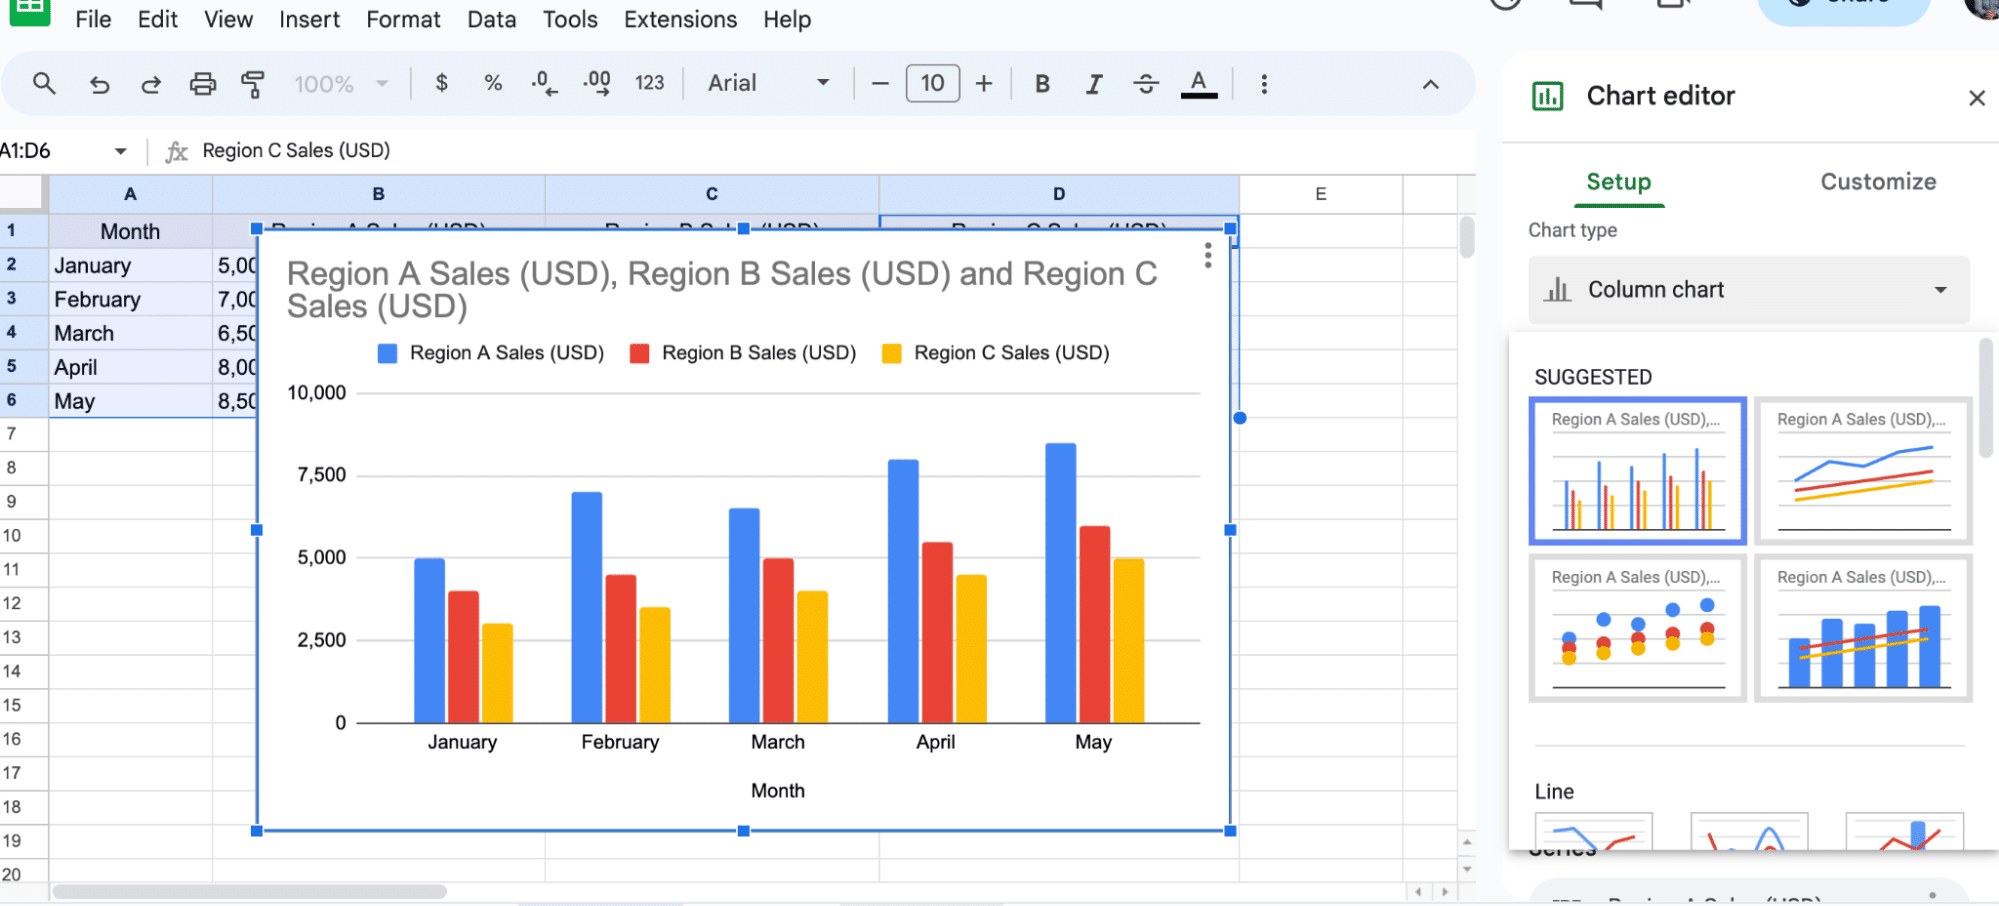Open the 123 more formats menu
Viewport: 1999px width, 906px height.
(650, 83)
